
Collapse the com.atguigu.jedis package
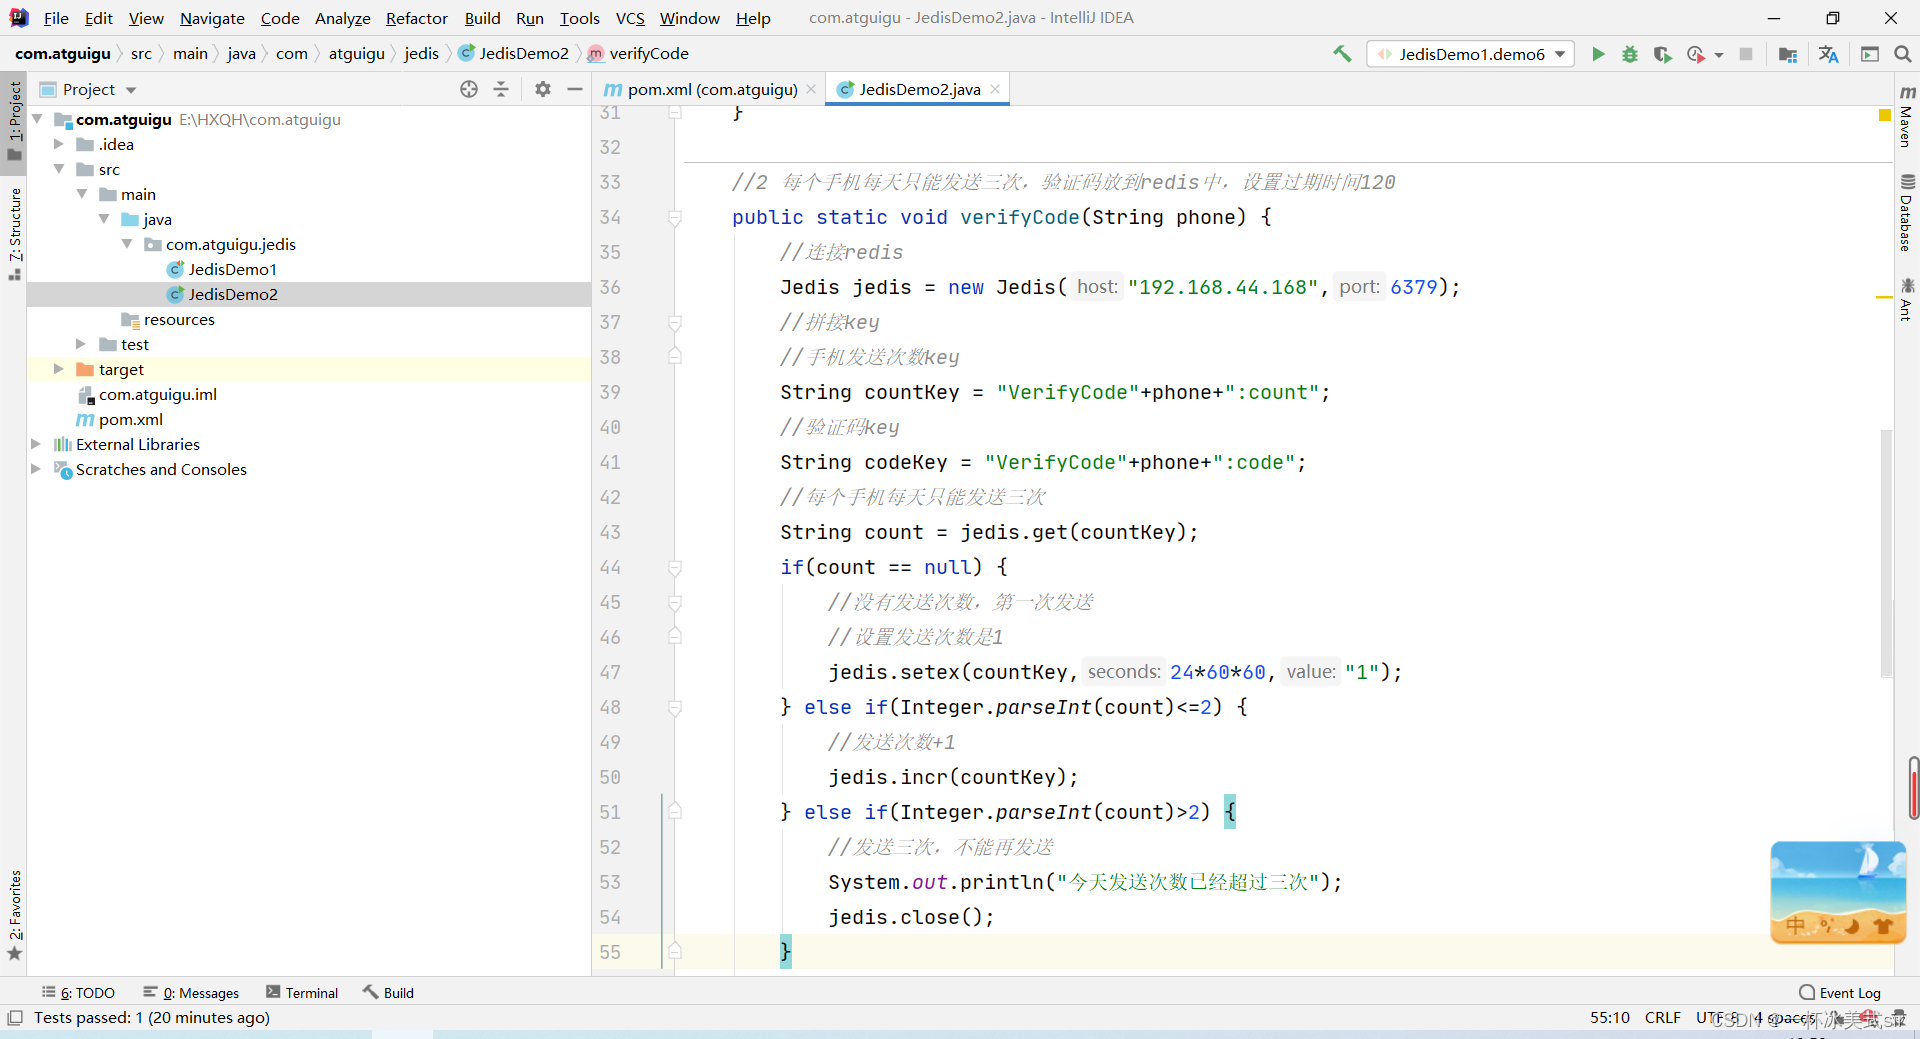coord(127,244)
